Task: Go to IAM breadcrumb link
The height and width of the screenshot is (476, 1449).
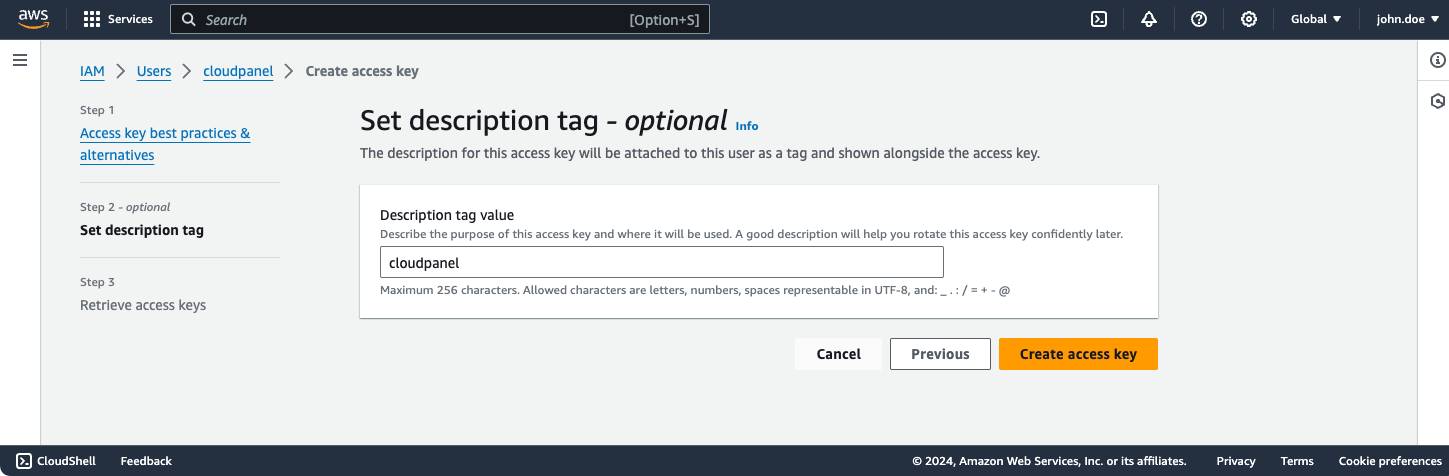Action: [x=92, y=71]
